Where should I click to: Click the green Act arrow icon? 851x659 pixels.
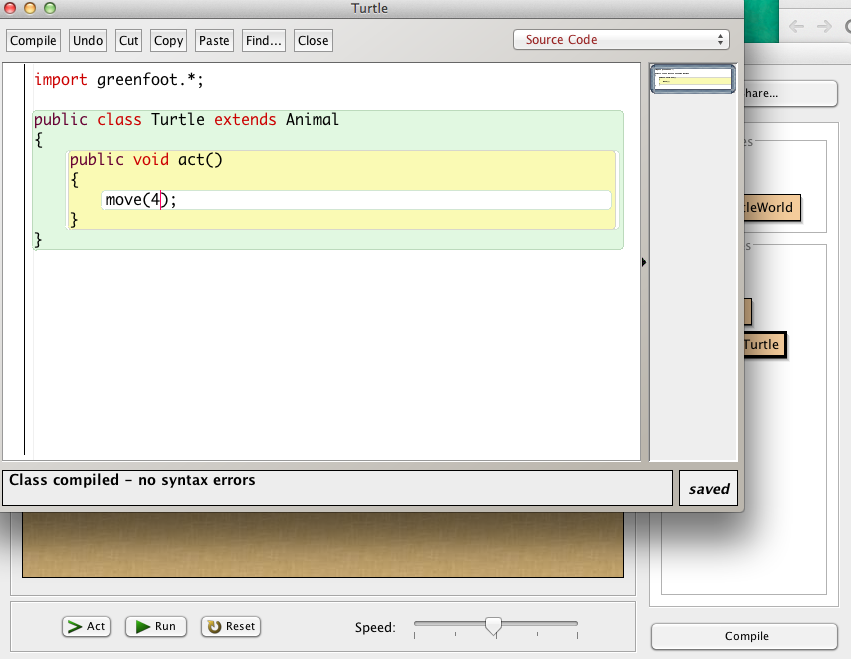coord(74,627)
